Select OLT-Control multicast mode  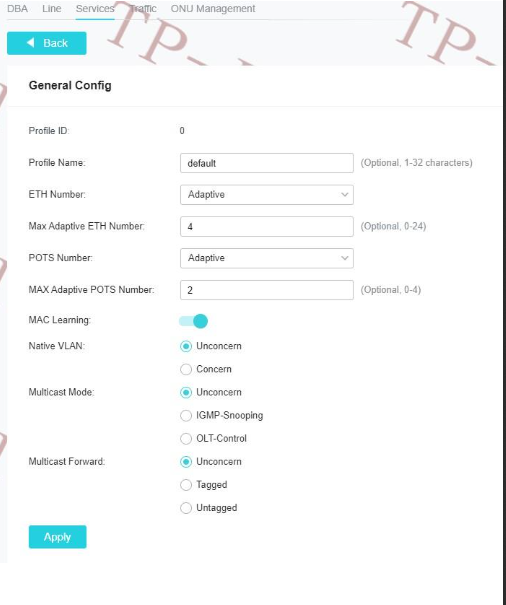pyautogui.click(x=186, y=439)
